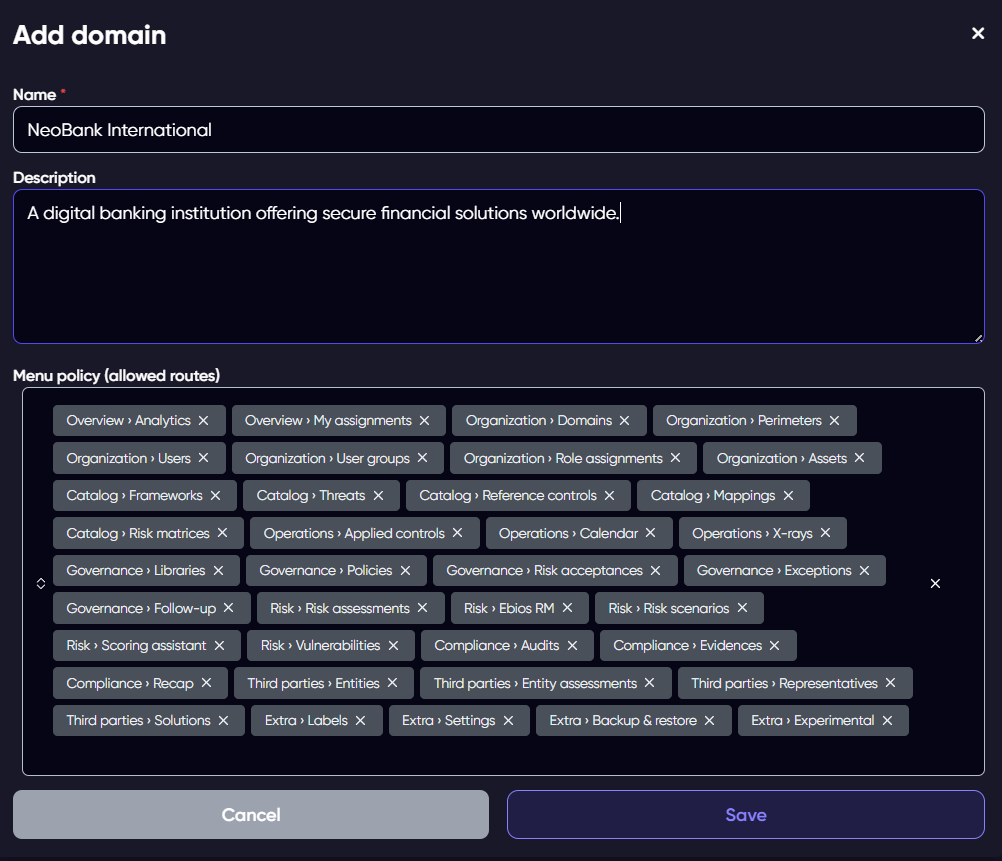The width and height of the screenshot is (1002, 861).
Task: Remove the Catalog › Frameworks tag
Action: click(x=215, y=495)
